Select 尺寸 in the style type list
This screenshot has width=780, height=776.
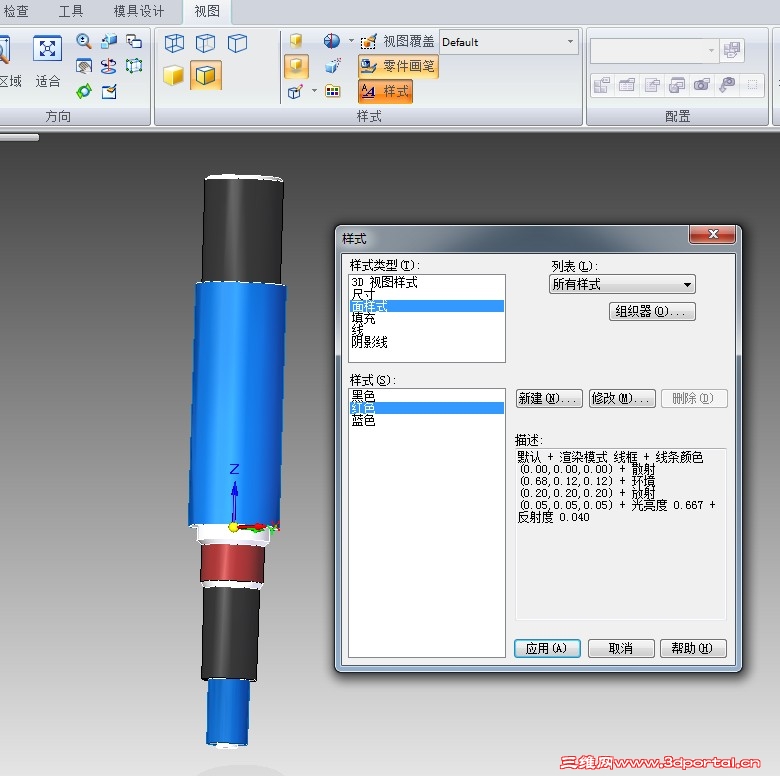[426, 294]
